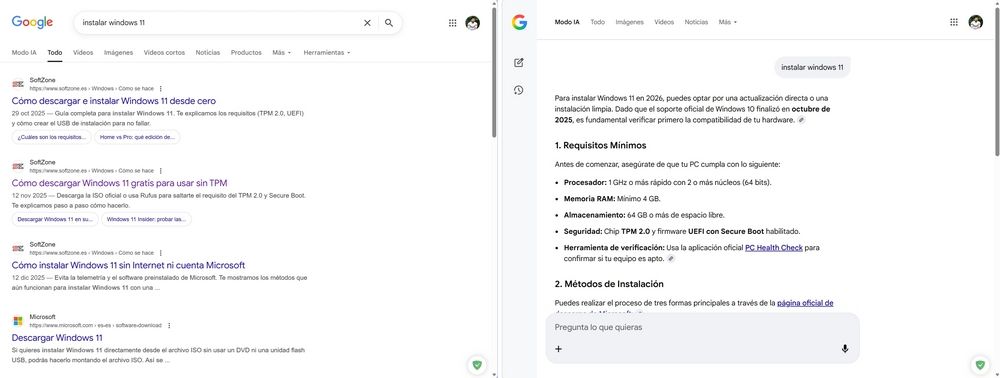This screenshot has height=378, width=1000.
Task: Open the AI mode history clock icon
Action: [x=518, y=91]
